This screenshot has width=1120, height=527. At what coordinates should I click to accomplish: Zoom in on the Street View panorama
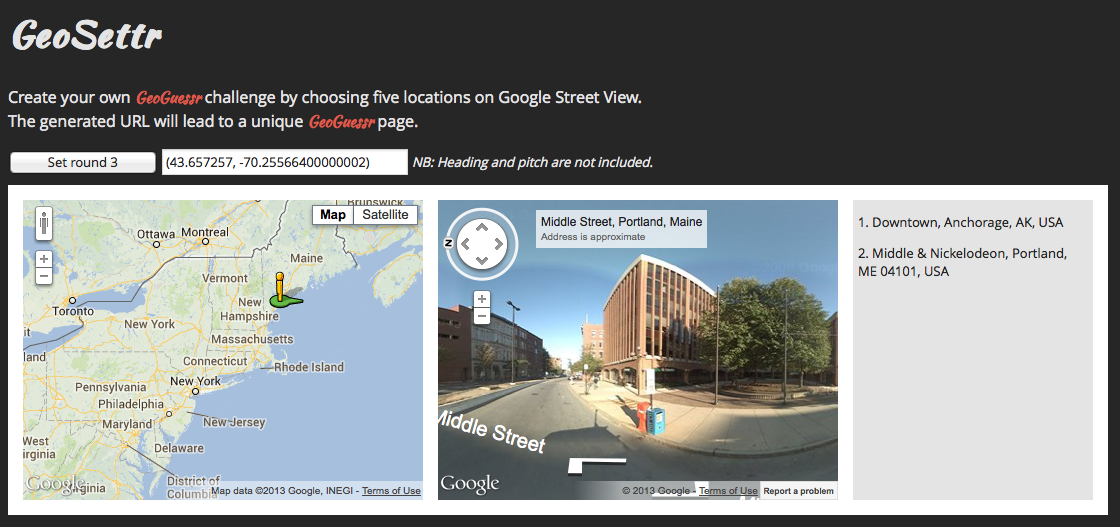pyautogui.click(x=482, y=299)
